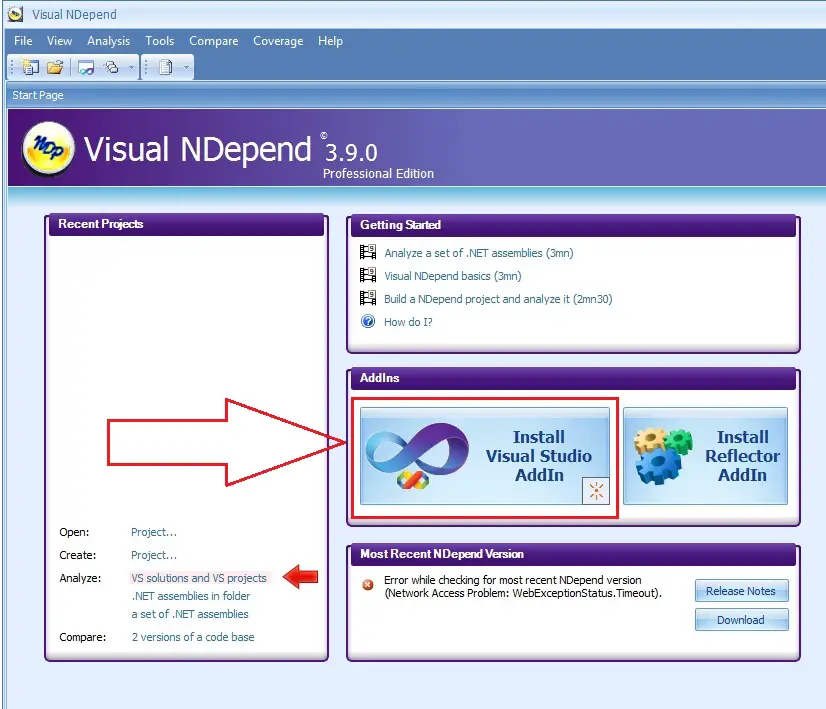Click the stacked assemblies toolbar icon

(x=111, y=67)
